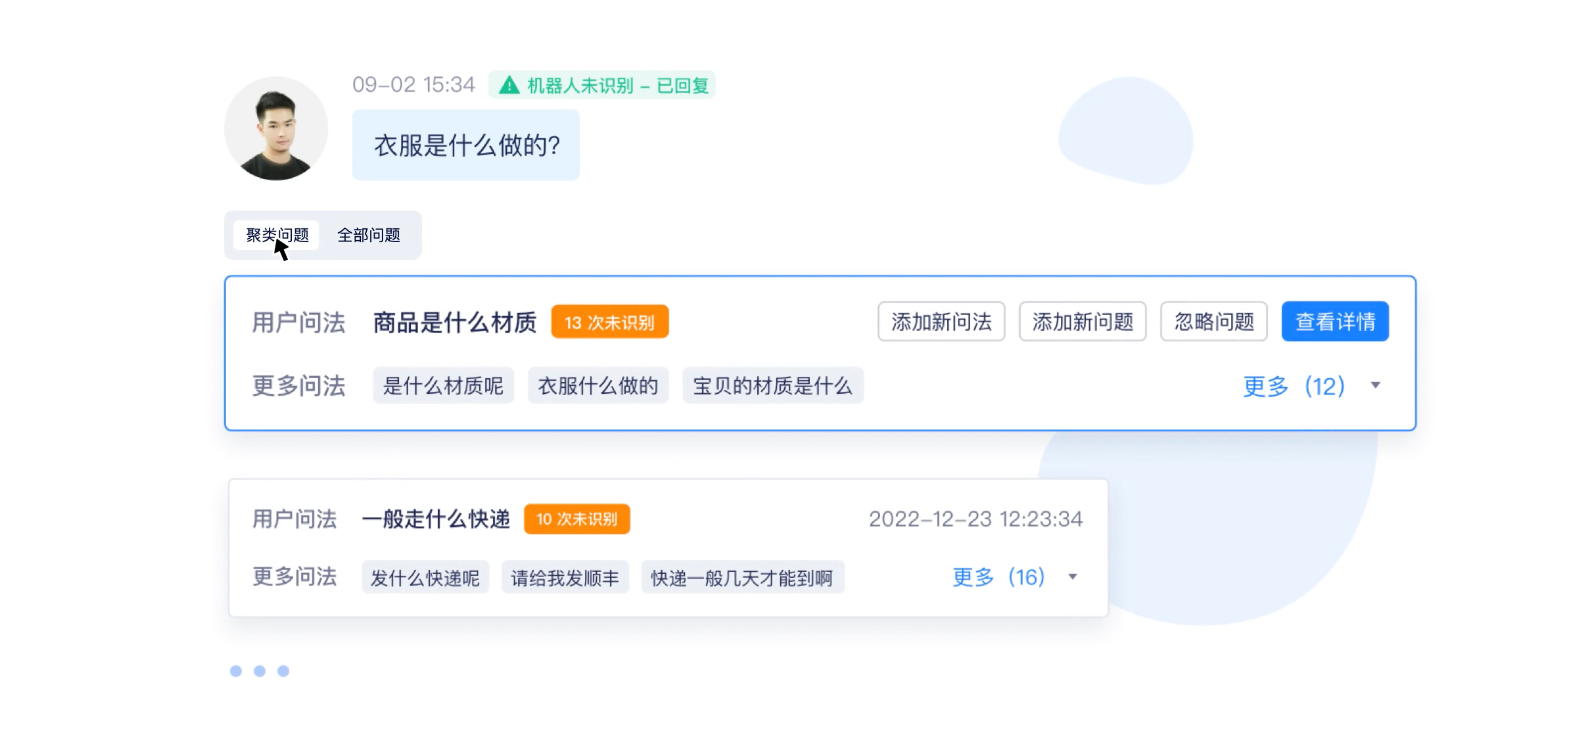Click the green warning triangle icon

click(509, 85)
